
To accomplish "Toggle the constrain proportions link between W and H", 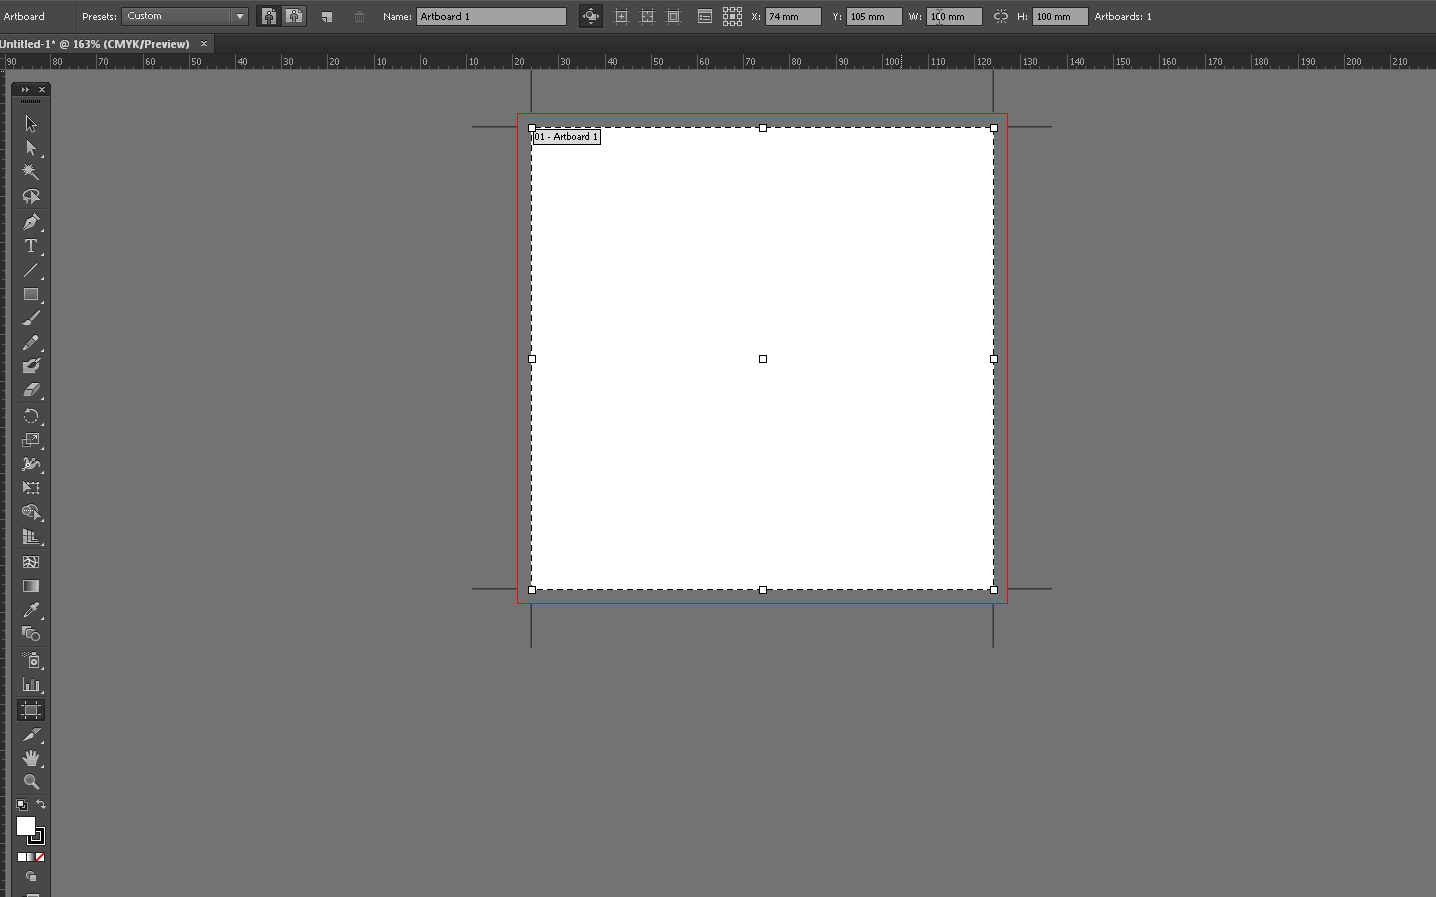I will coord(1001,17).
